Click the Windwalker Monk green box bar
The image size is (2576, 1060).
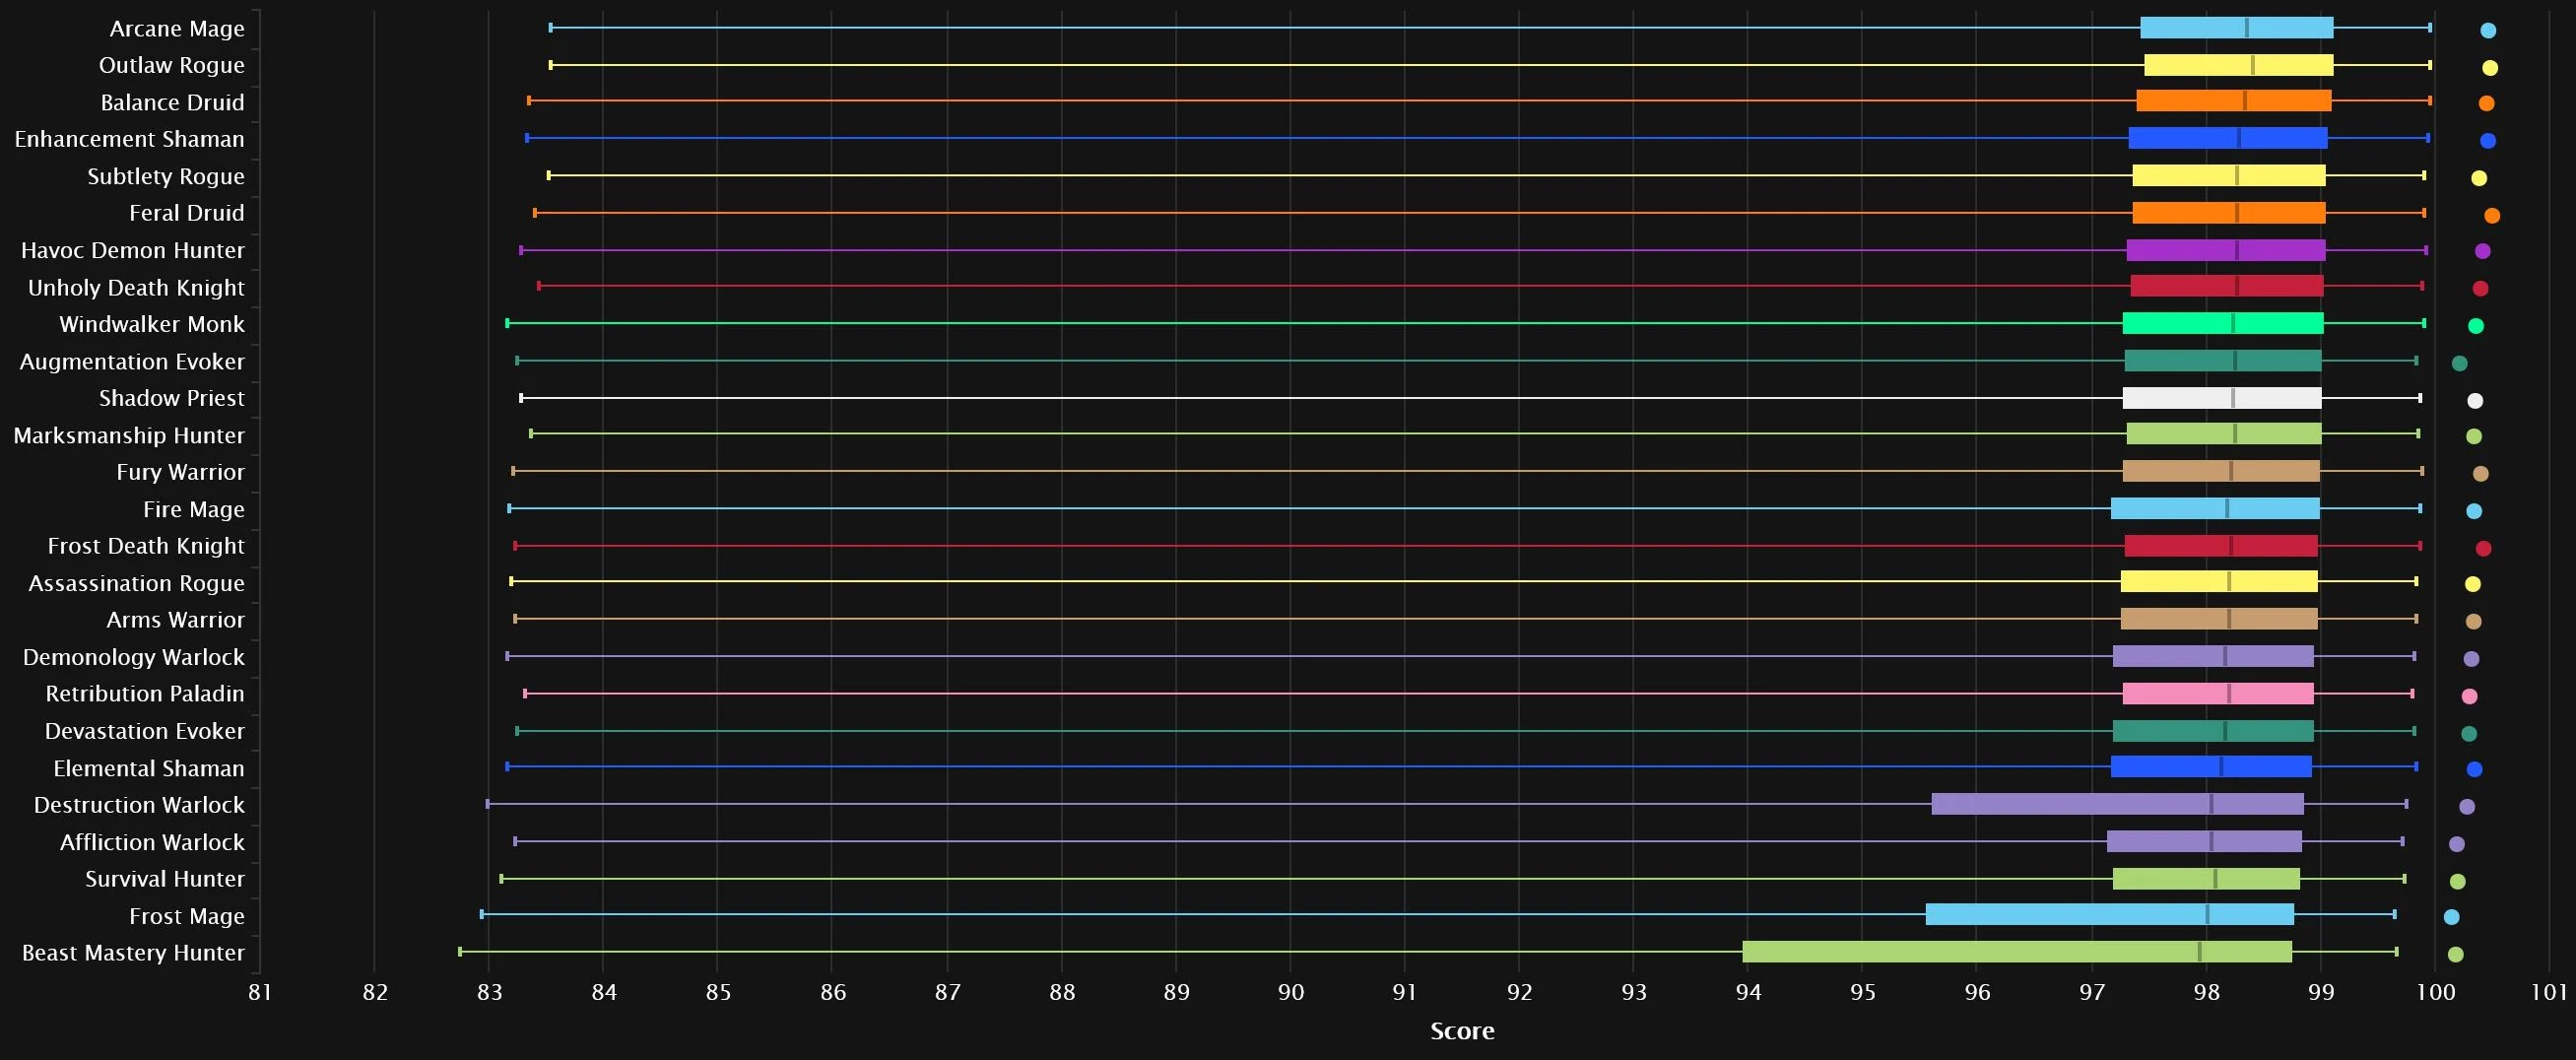click(x=2223, y=323)
